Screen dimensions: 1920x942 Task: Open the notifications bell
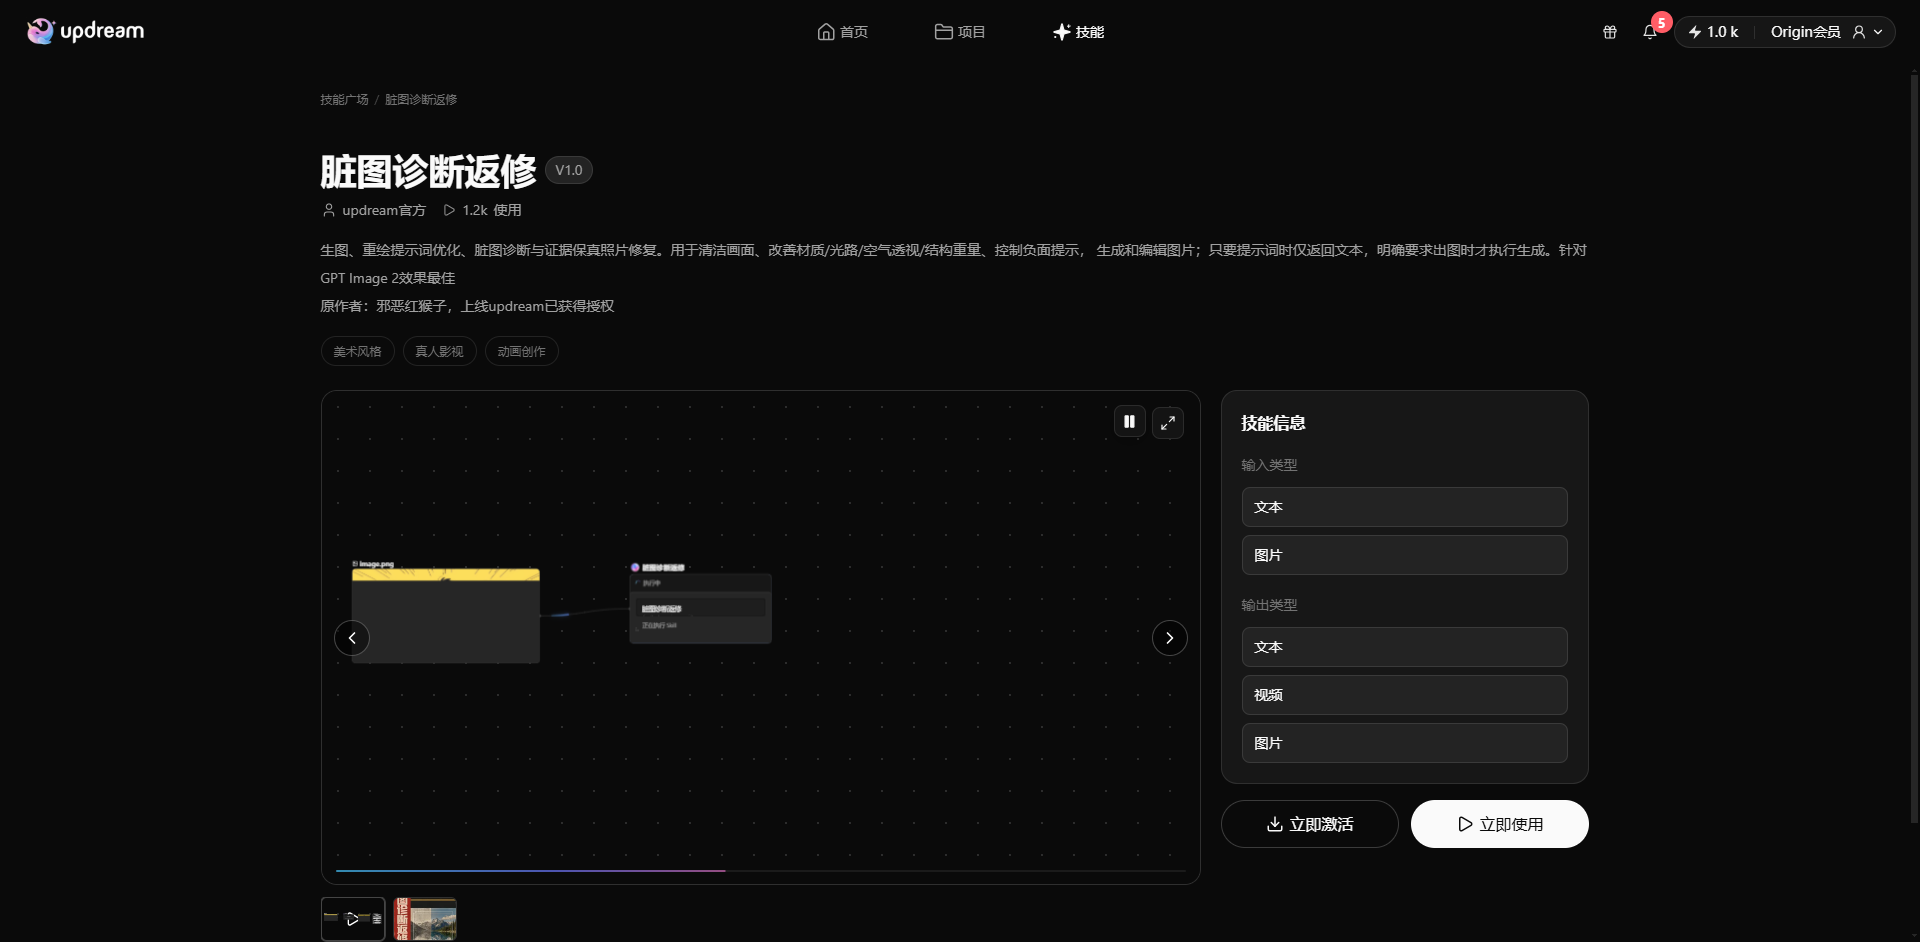pos(1650,32)
